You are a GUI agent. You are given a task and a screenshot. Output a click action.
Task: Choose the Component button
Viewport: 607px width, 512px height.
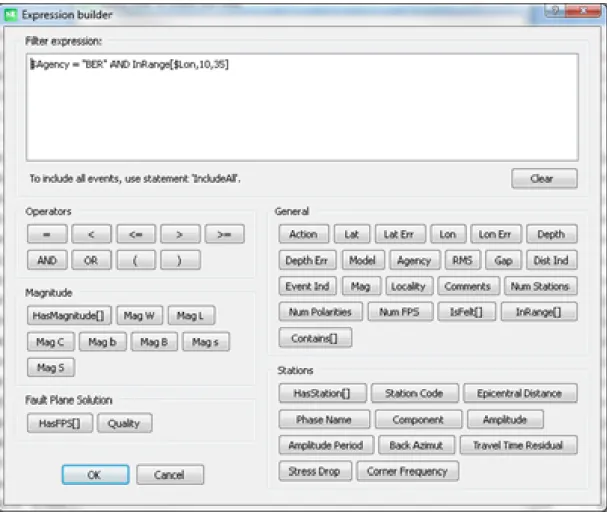click(418, 419)
